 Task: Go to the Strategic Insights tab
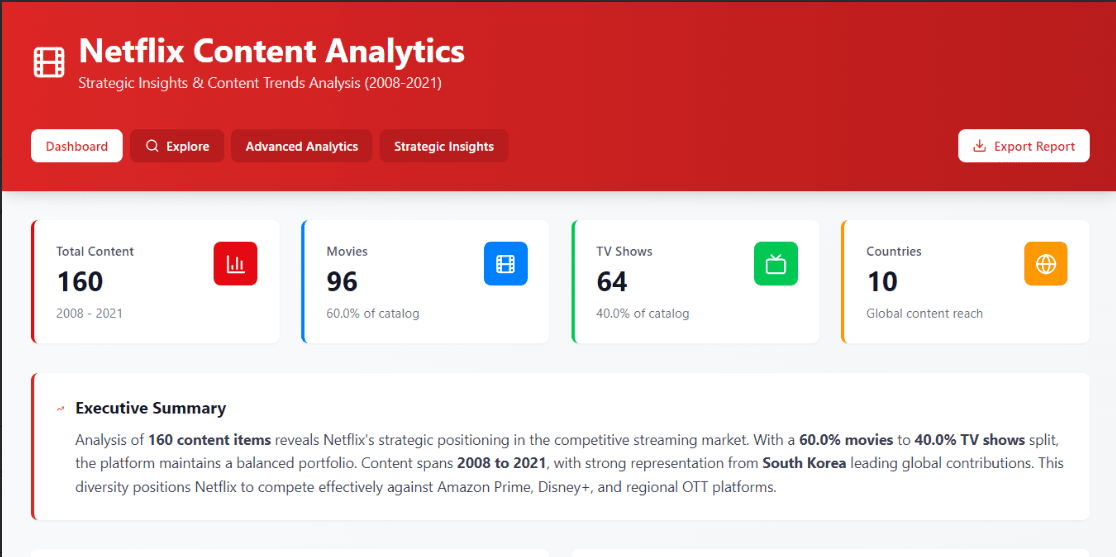(444, 146)
